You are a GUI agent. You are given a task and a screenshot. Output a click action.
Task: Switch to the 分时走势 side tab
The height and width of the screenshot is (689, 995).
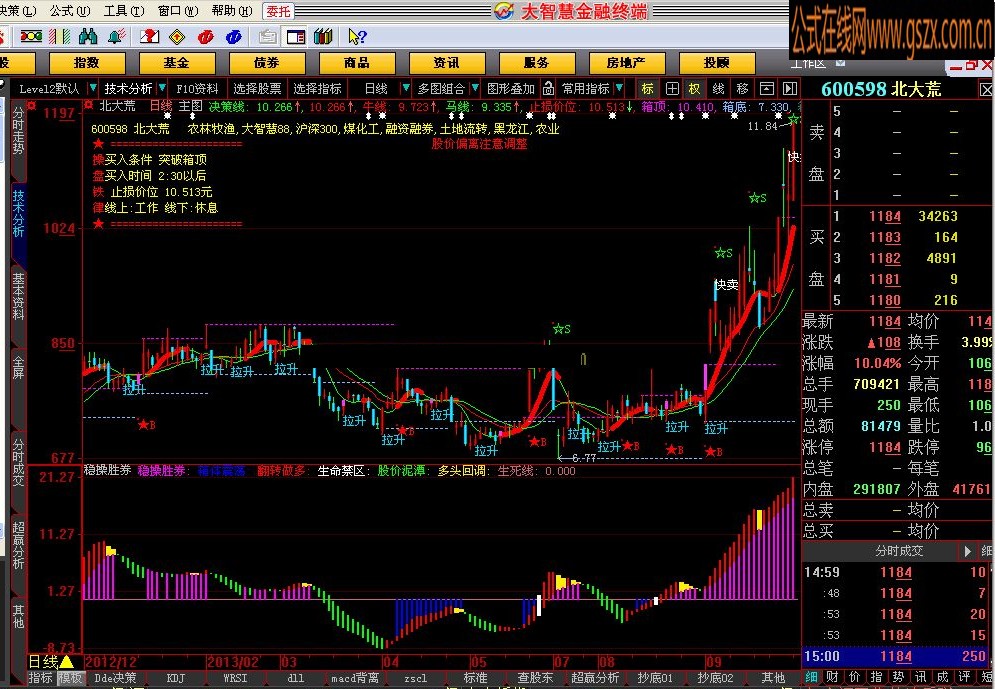point(18,130)
